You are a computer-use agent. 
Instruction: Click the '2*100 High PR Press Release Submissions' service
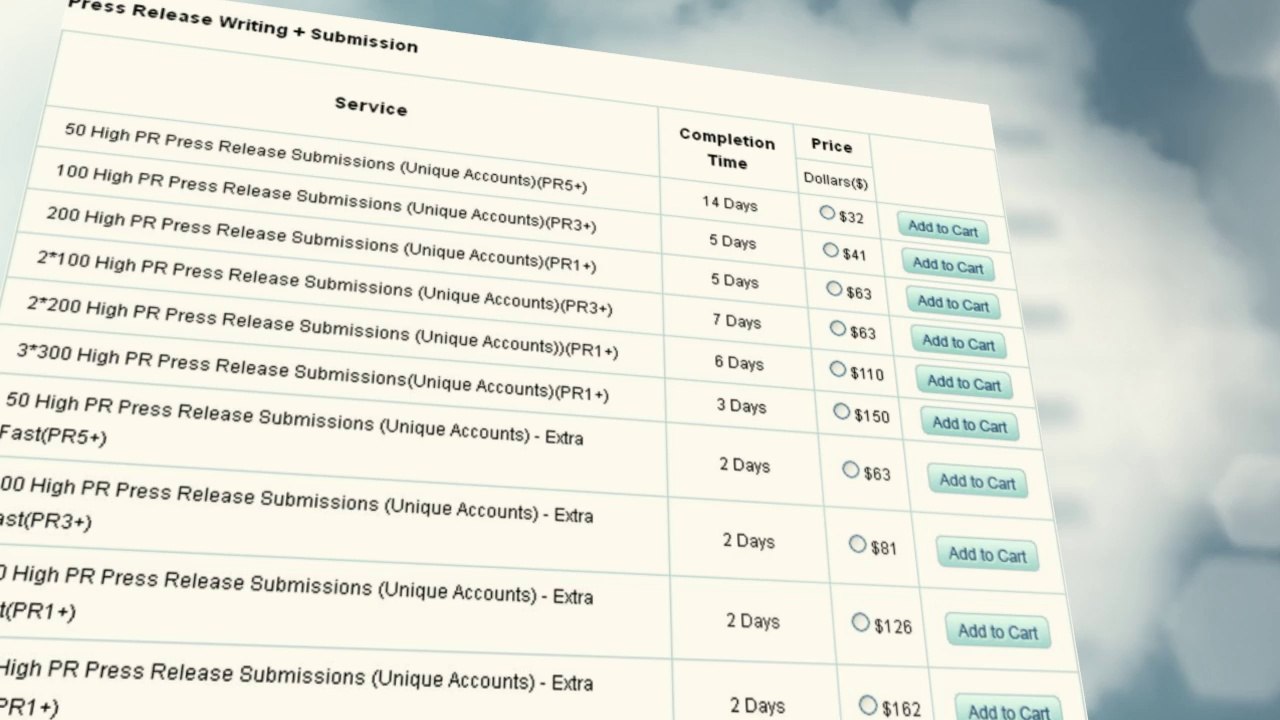pos(325,284)
